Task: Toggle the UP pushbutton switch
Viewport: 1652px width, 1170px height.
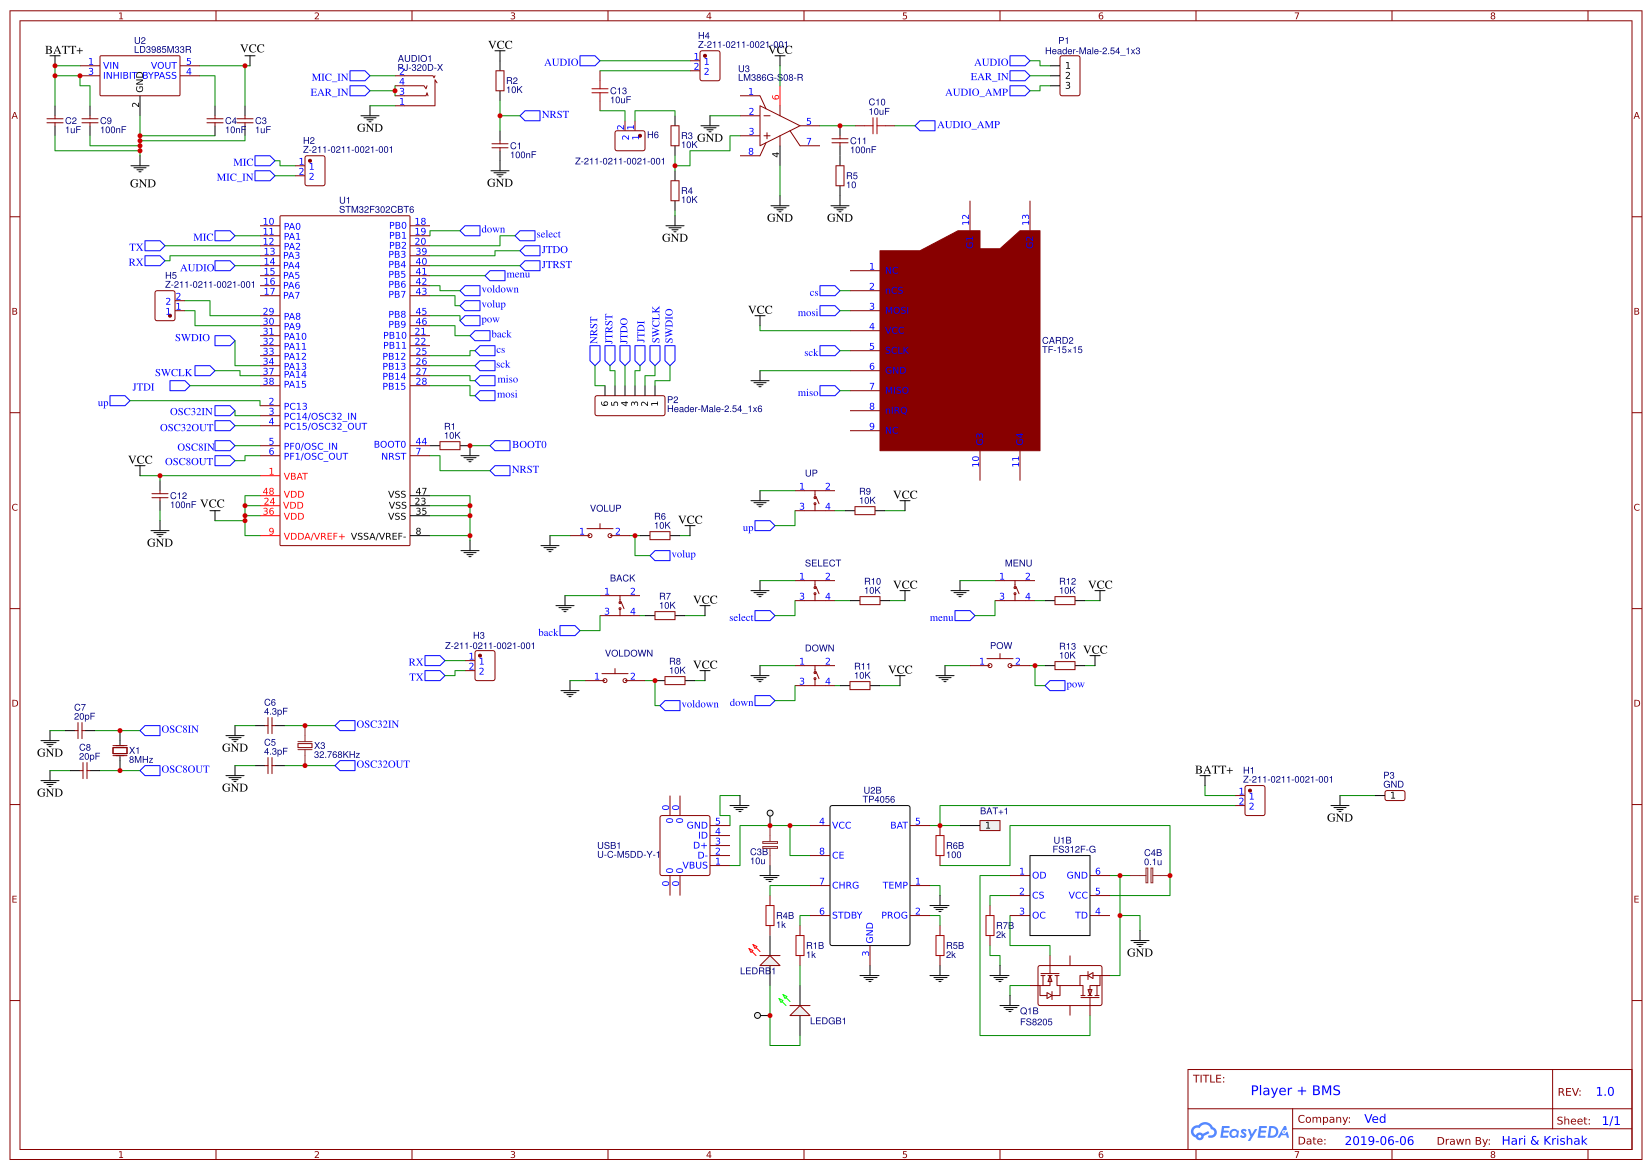Action: coord(815,500)
